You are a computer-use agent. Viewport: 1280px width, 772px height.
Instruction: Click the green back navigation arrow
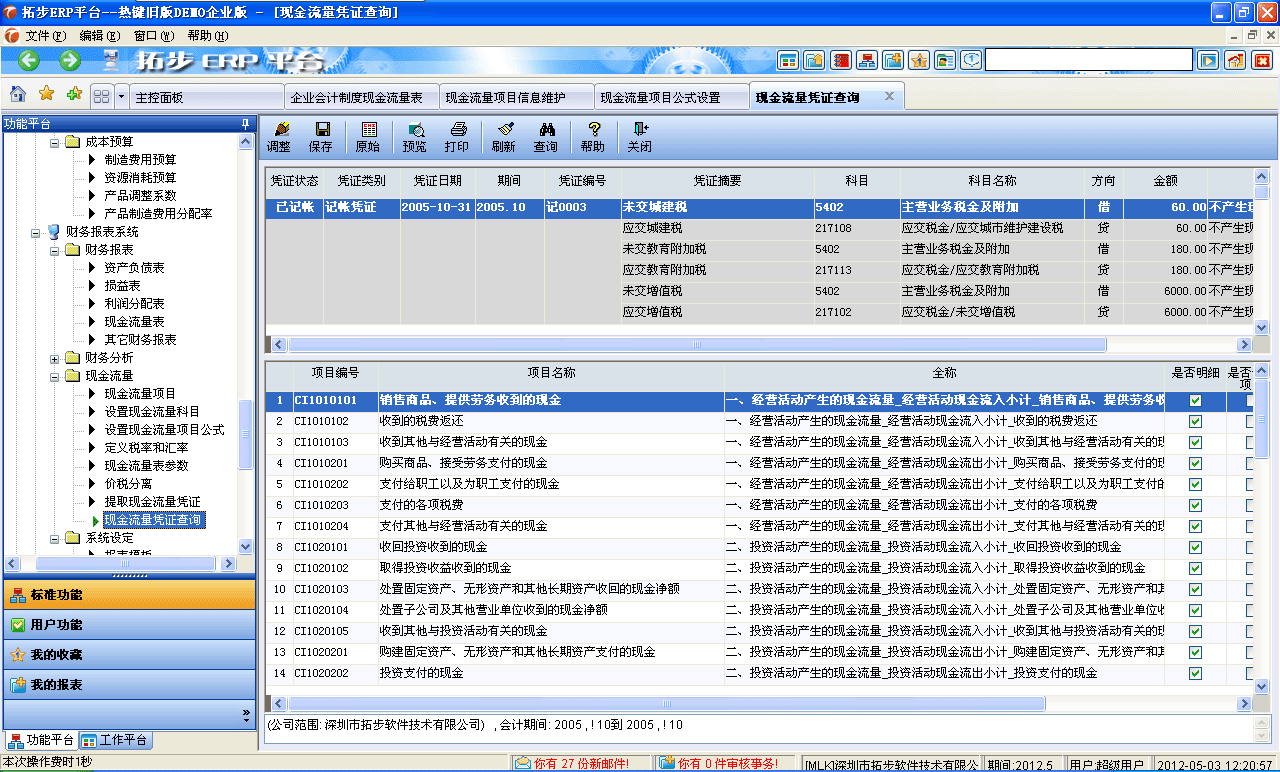point(27,60)
